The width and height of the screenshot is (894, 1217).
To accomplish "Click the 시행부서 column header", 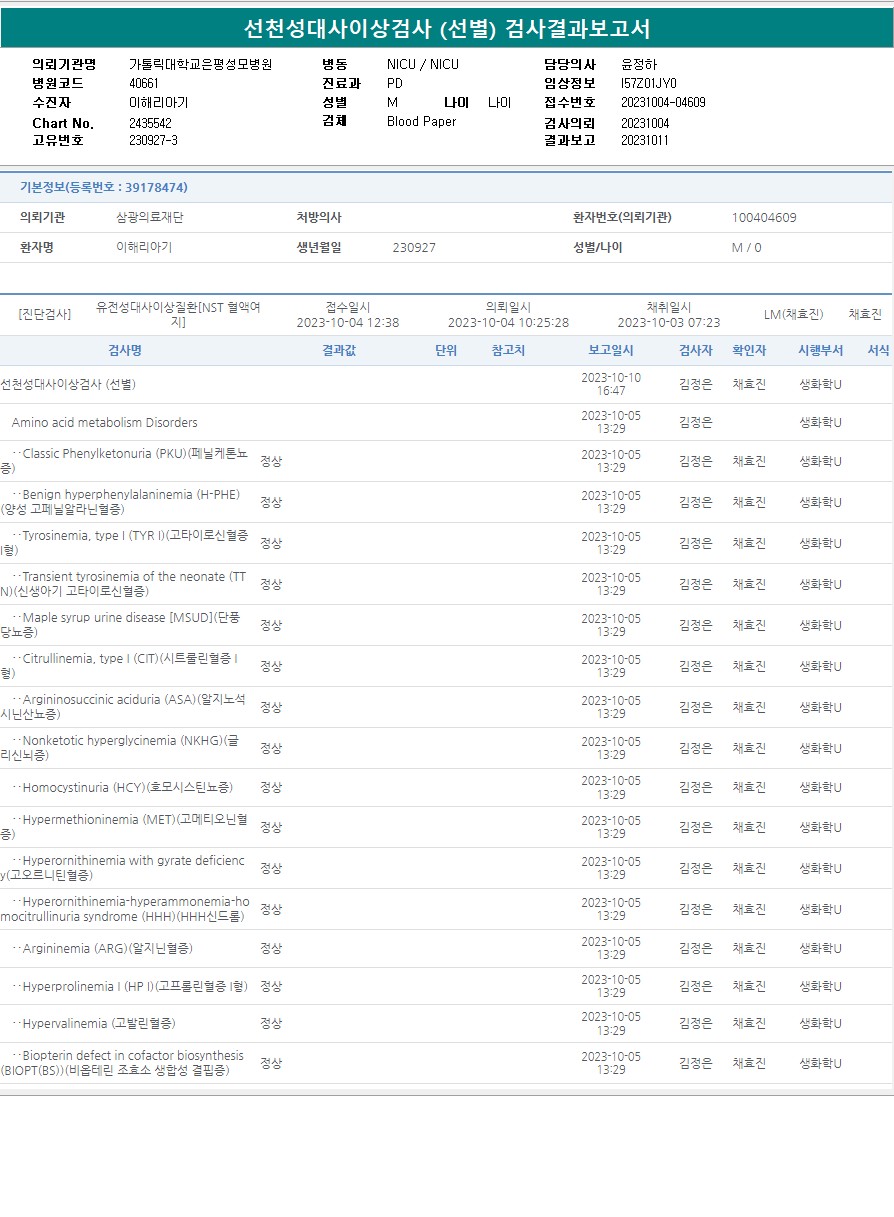I will 820,351.
